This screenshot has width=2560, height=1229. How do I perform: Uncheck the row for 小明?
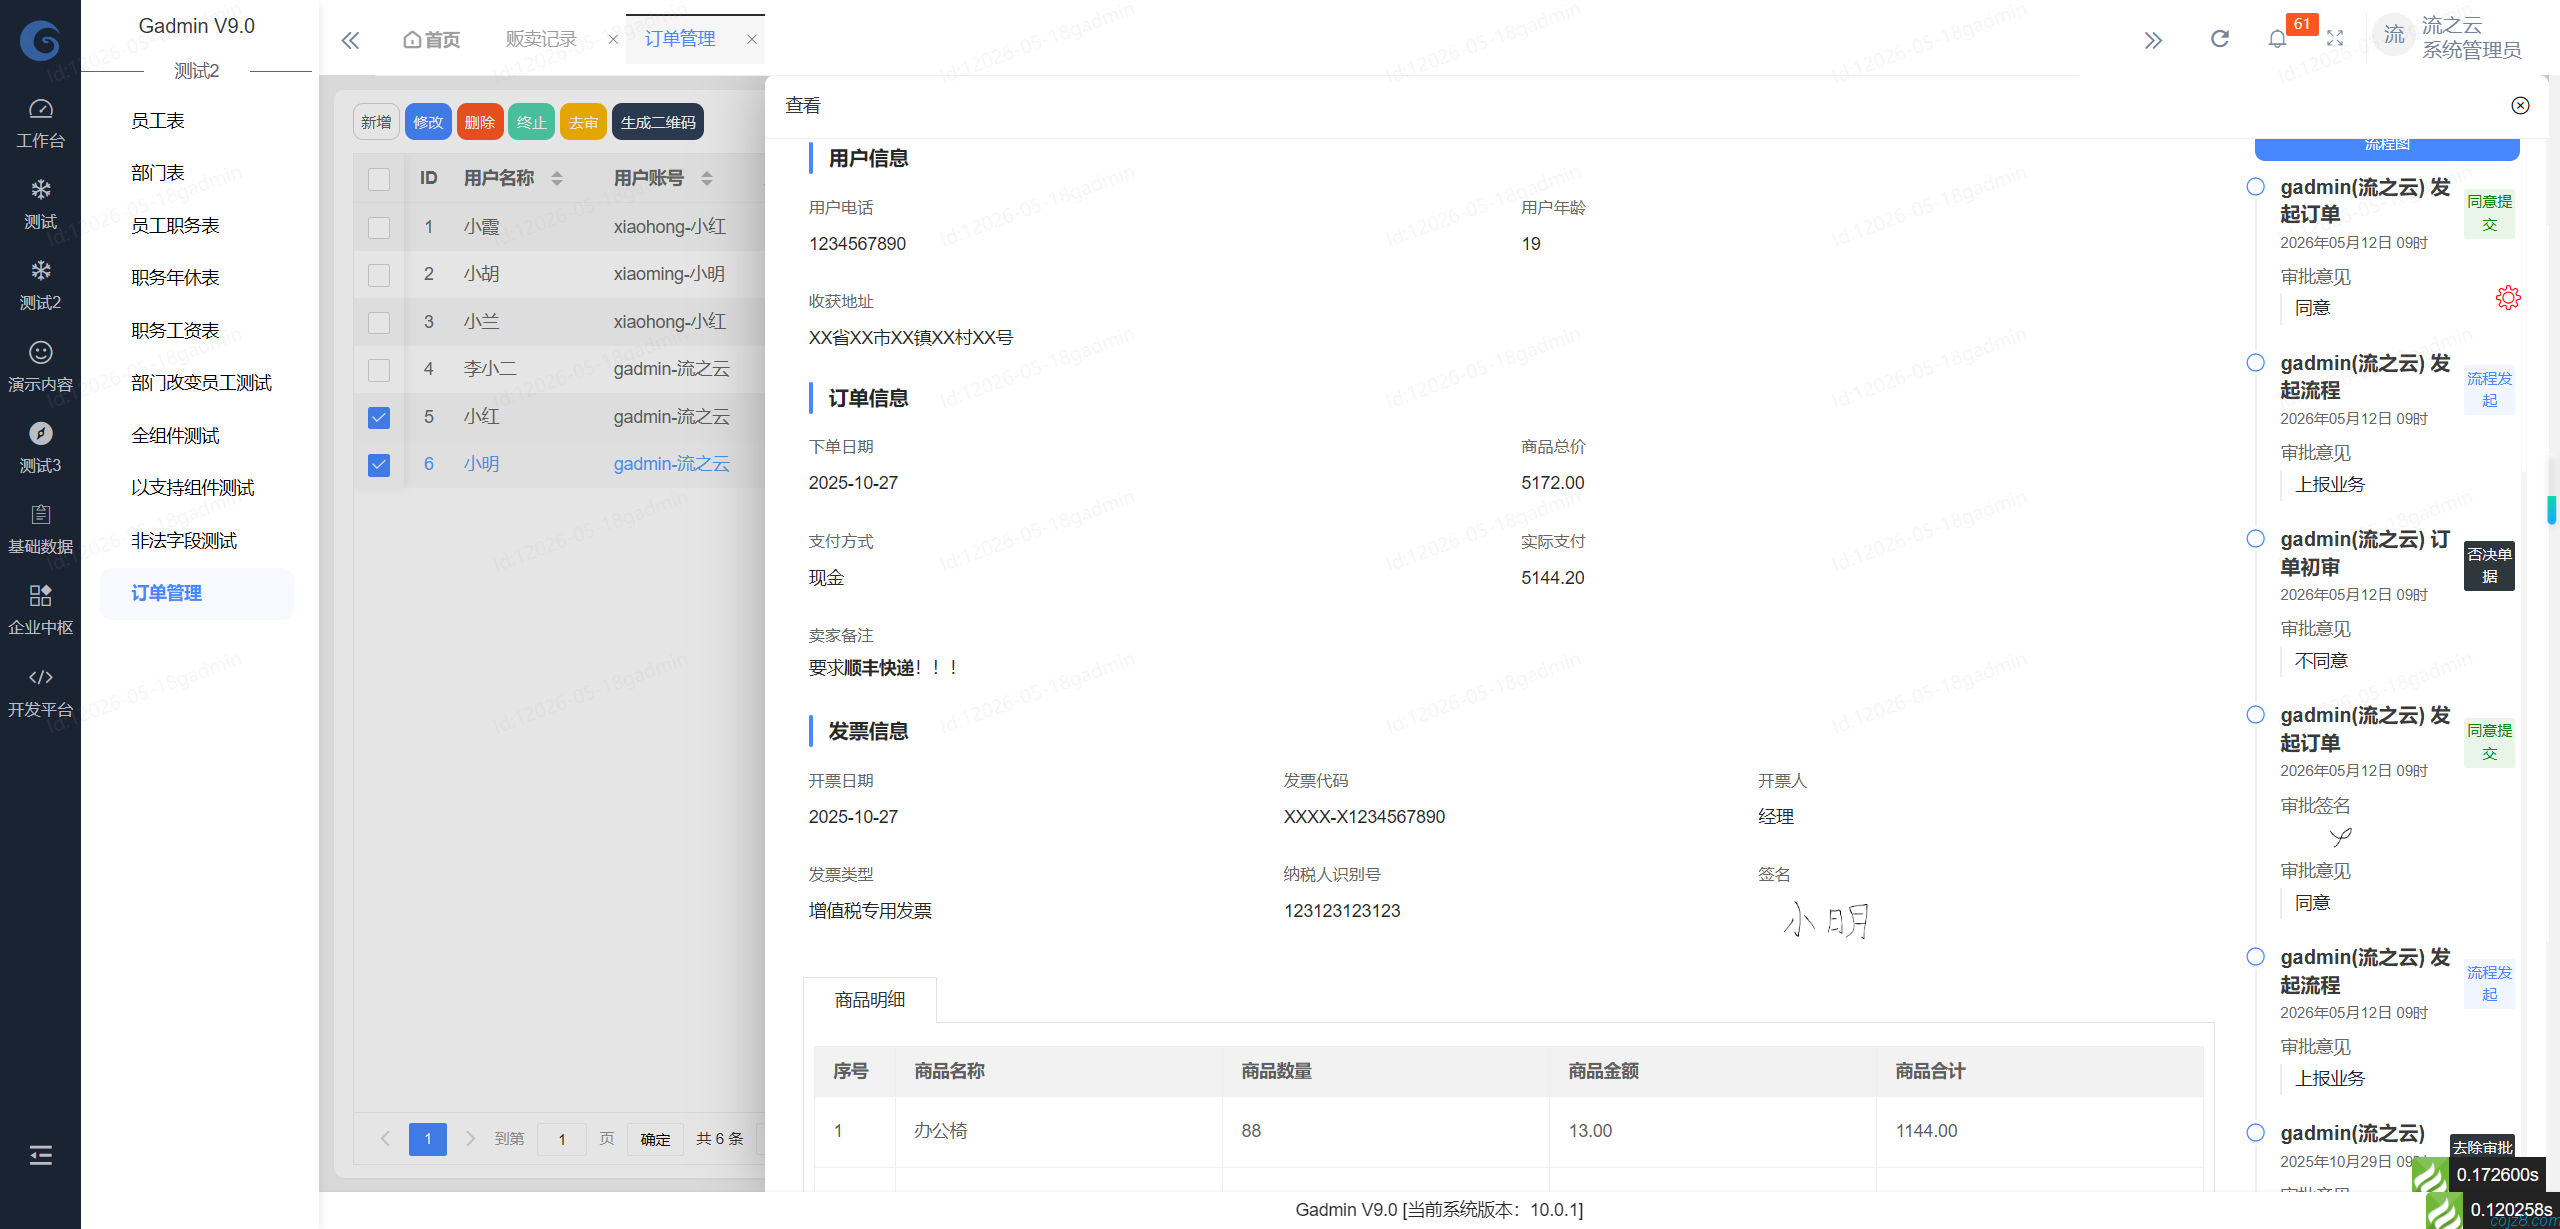point(379,464)
